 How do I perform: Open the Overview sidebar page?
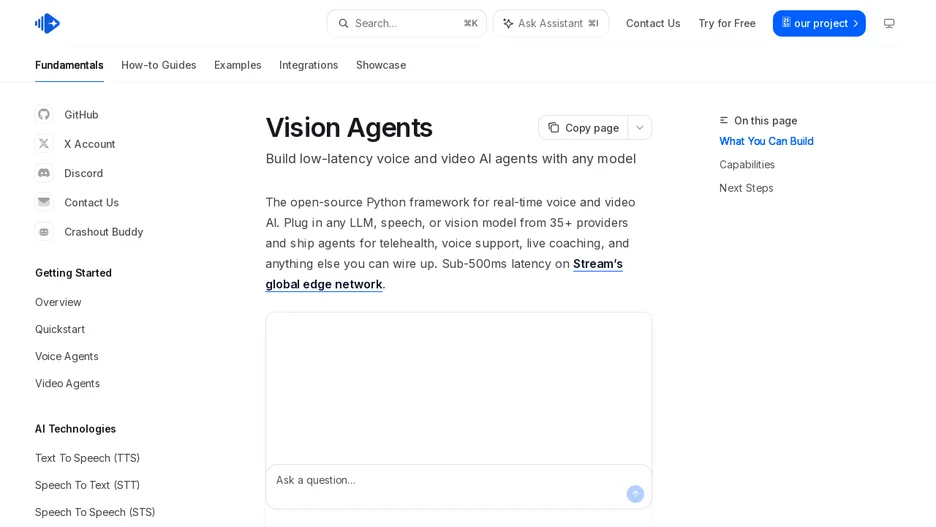point(58,302)
